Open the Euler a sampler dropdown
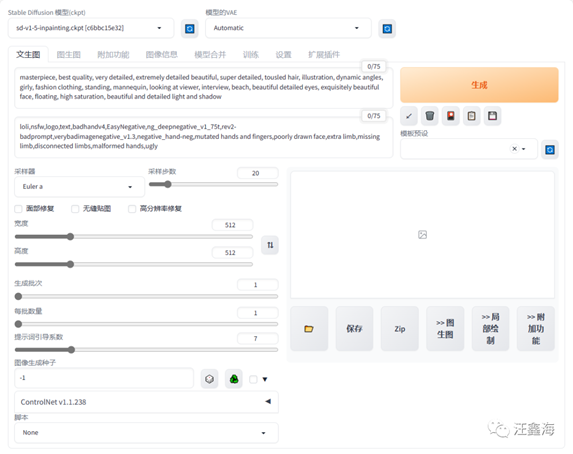 (x=79, y=187)
